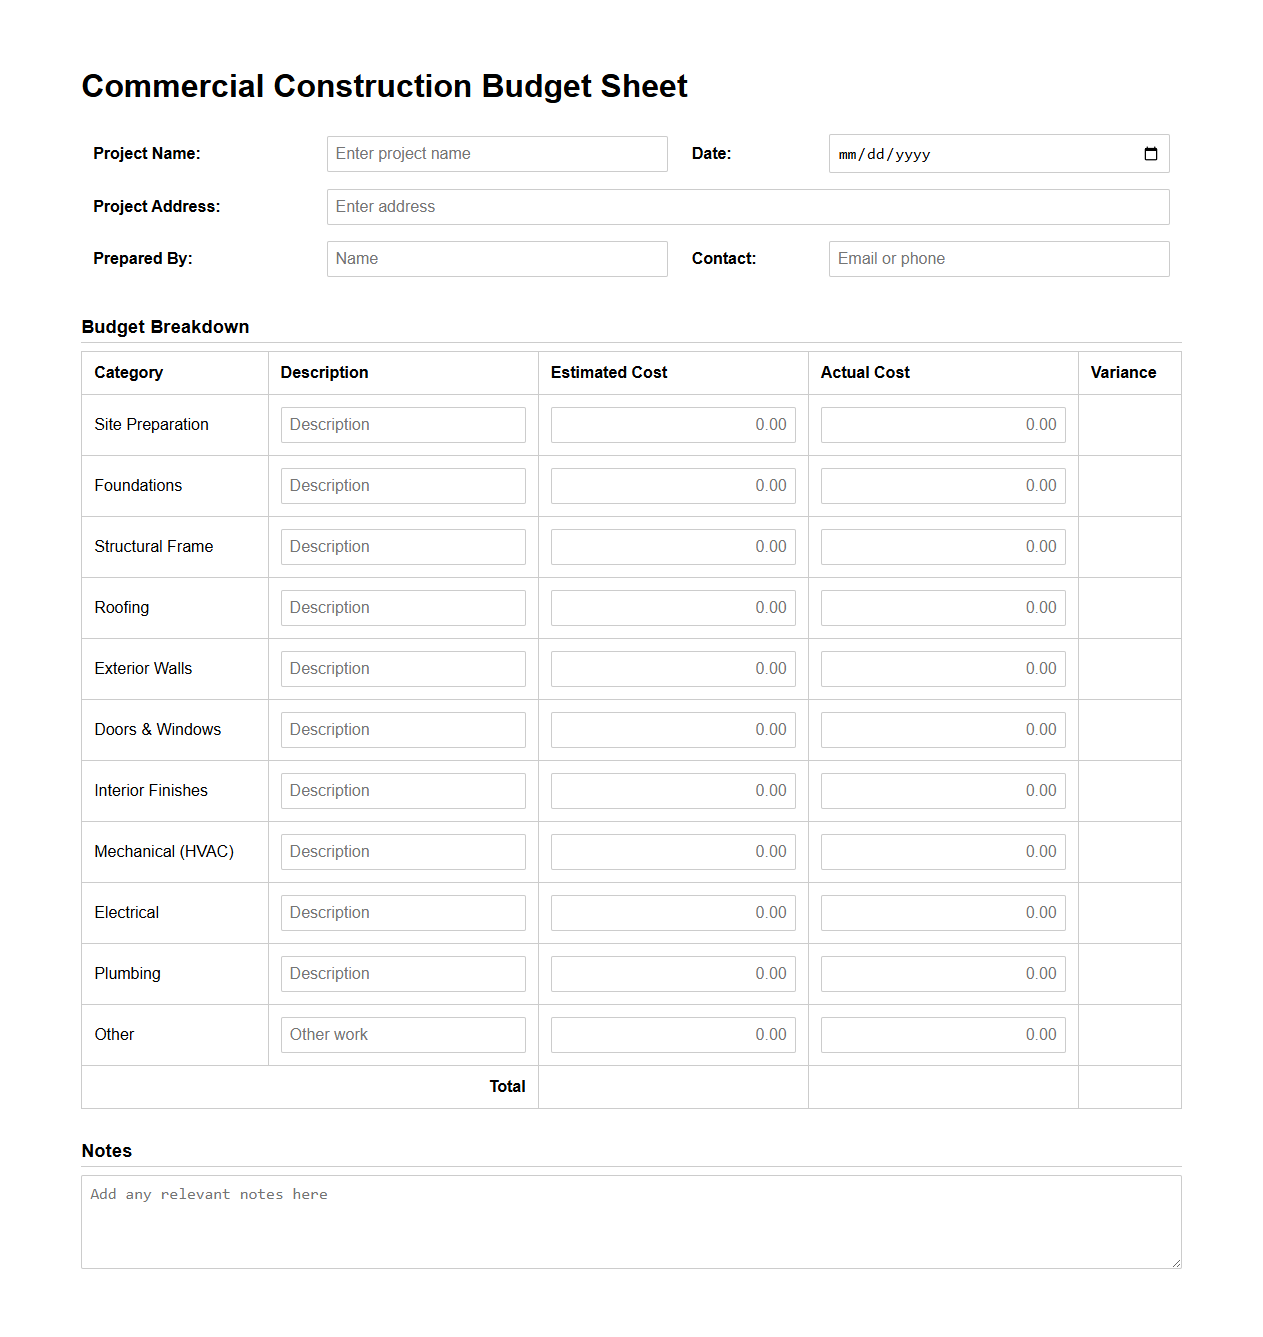The width and height of the screenshot is (1263, 1337).
Task: Click the Roofing description box
Action: click(403, 607)
